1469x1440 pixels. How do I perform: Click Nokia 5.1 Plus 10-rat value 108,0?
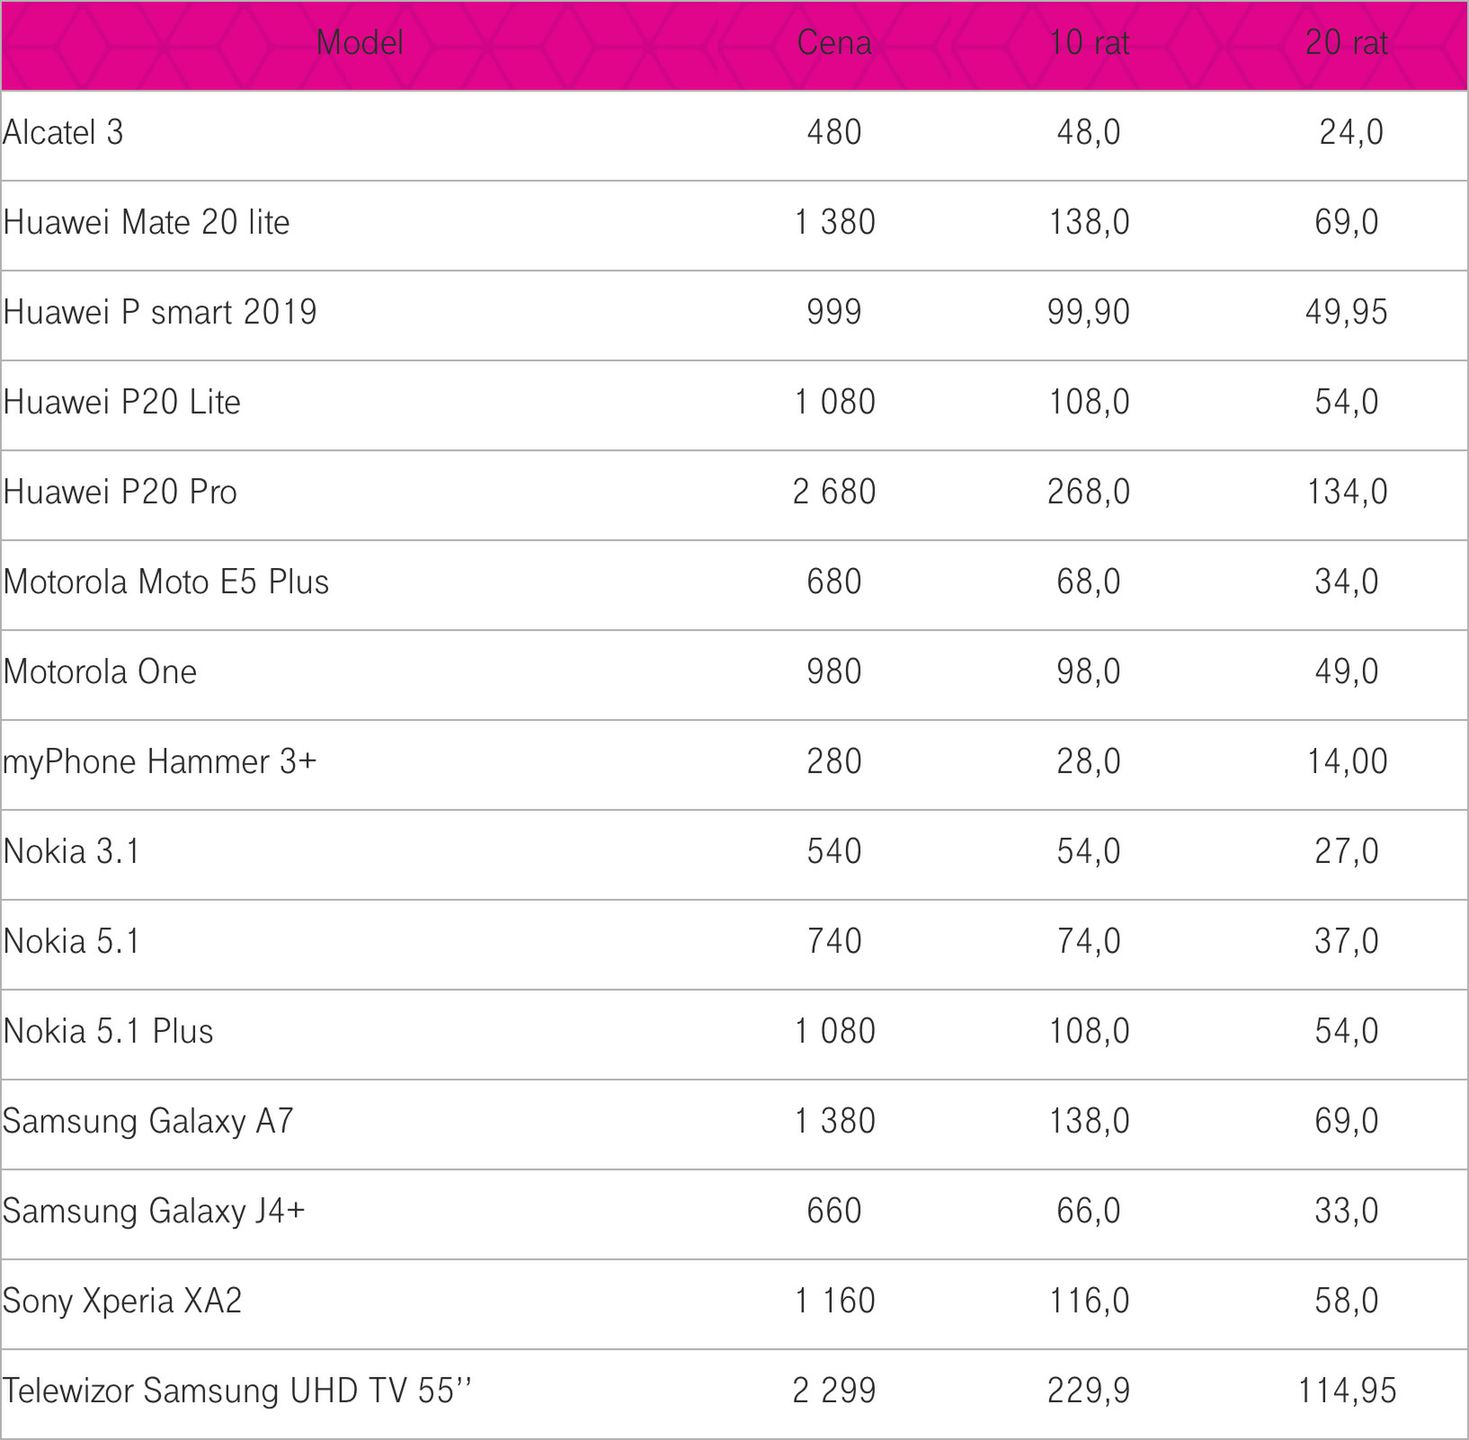[x=1089, y=1031]
